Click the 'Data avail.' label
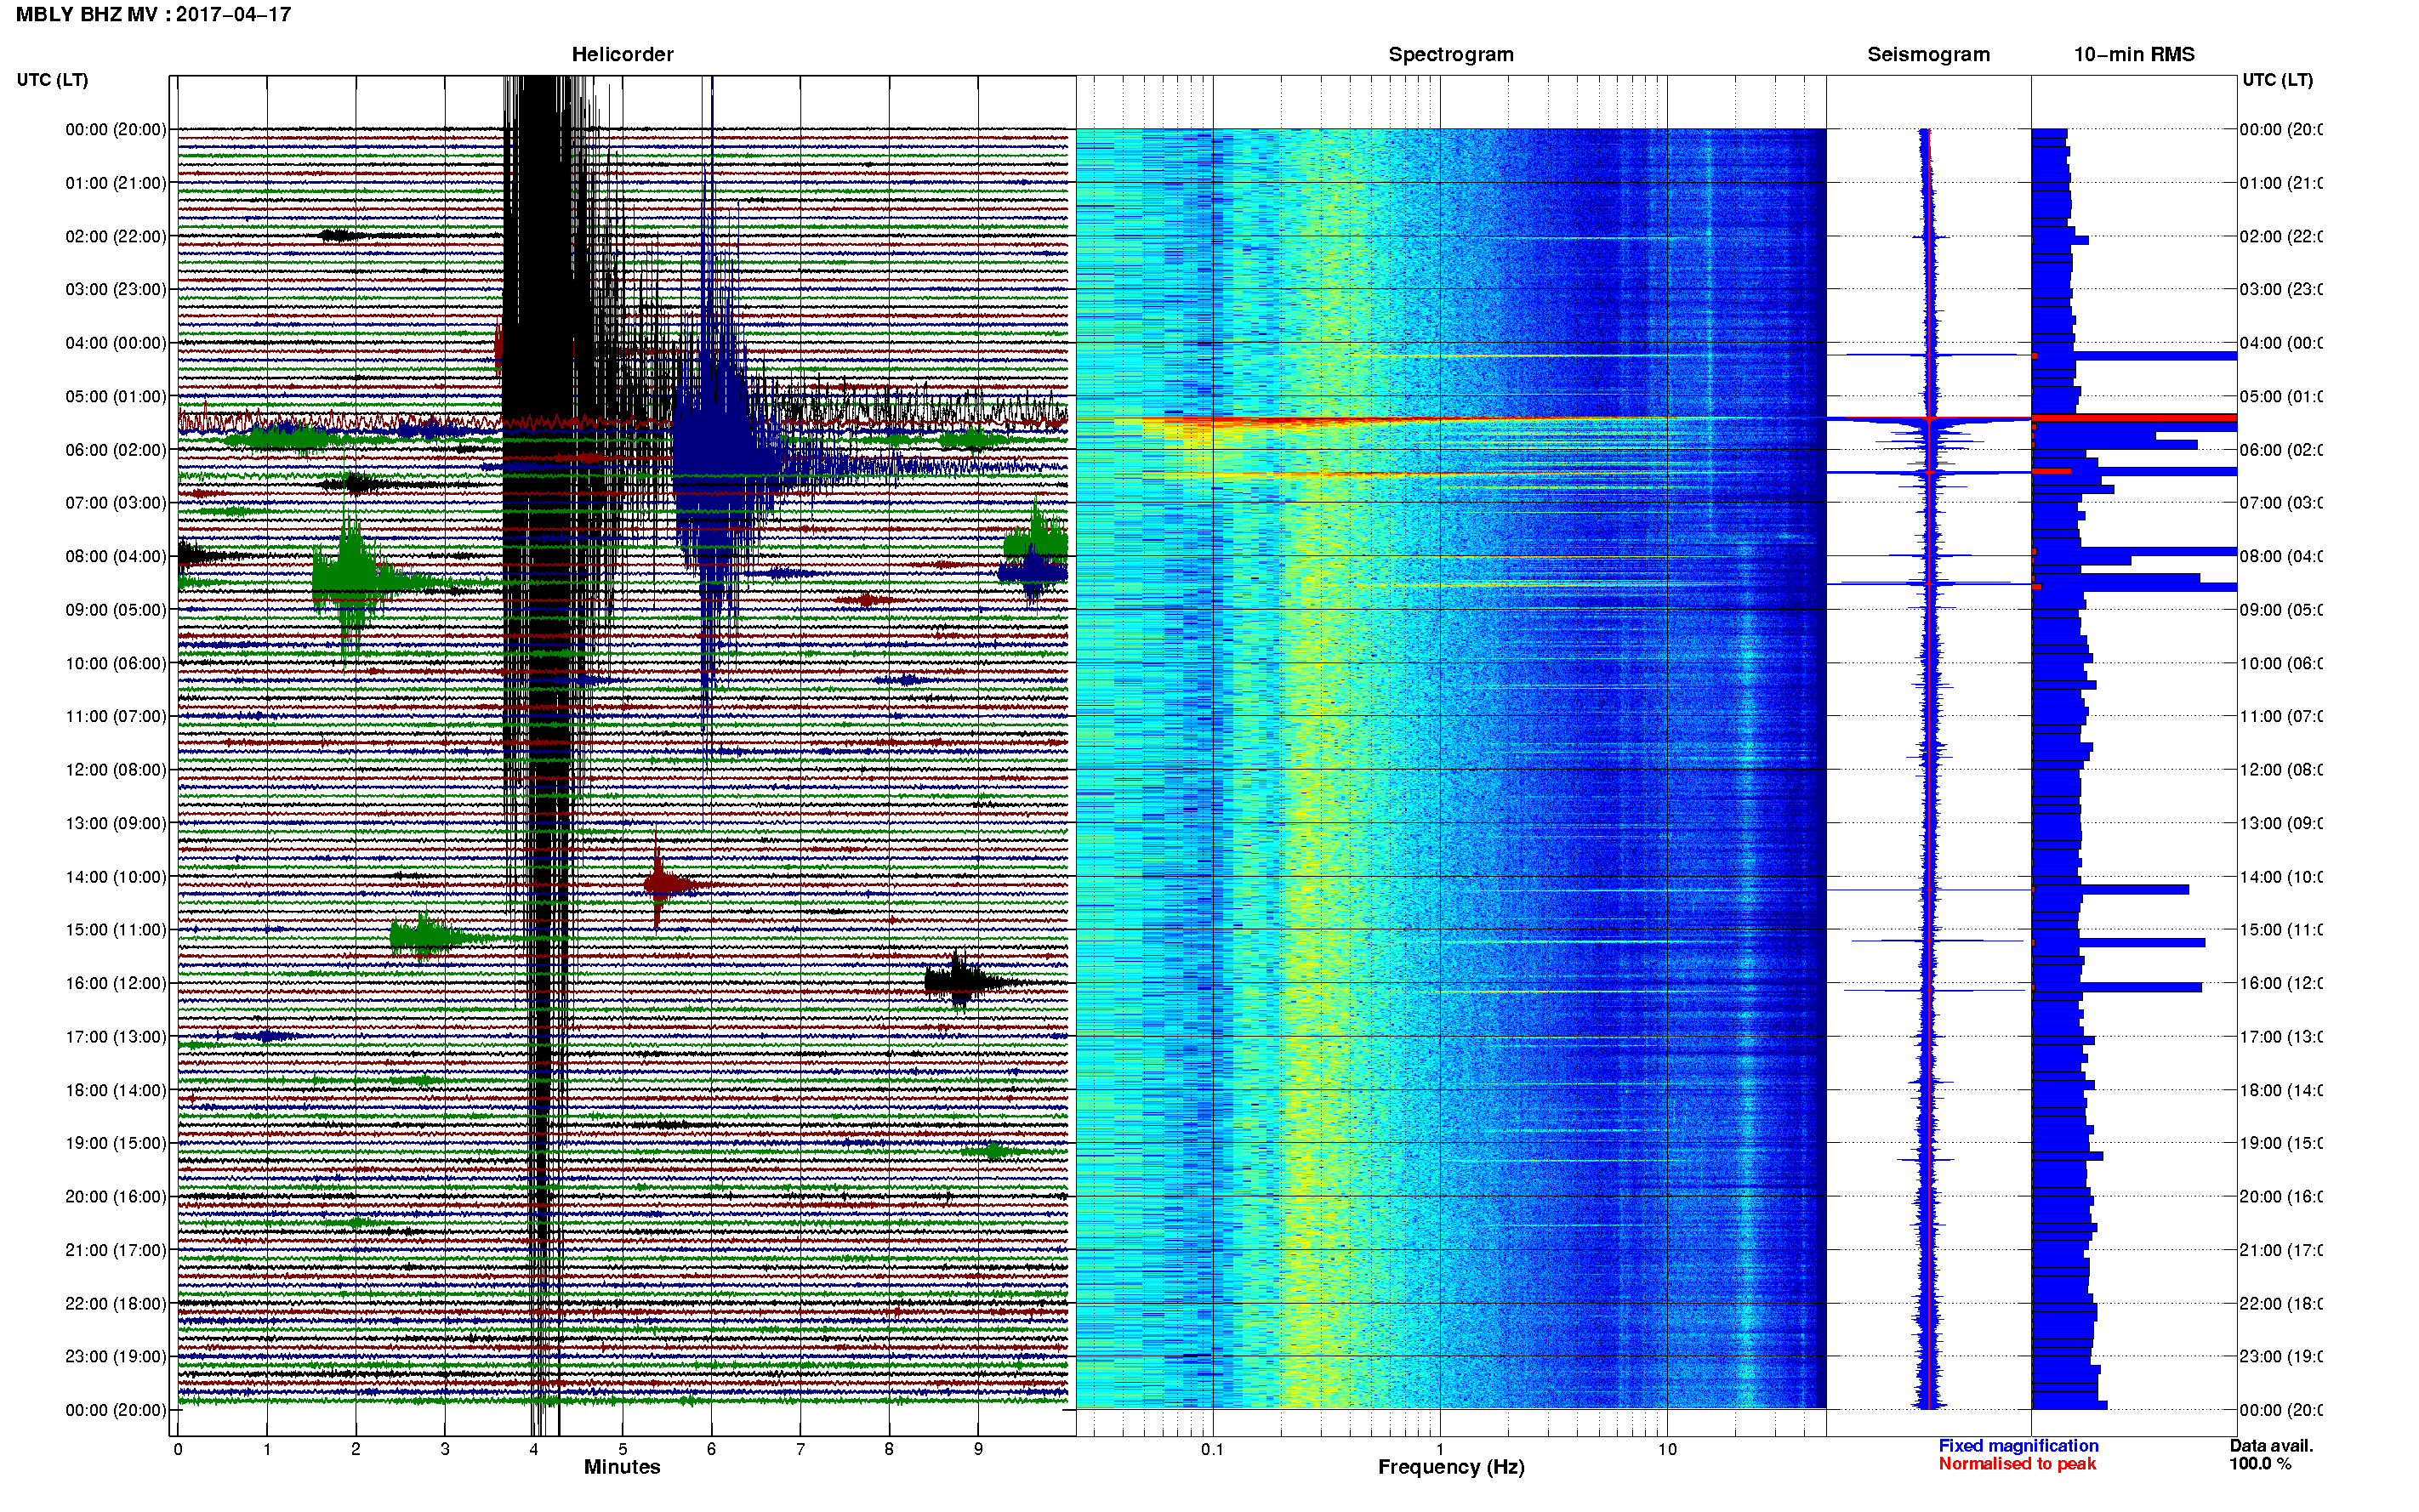This screenshot has width=2419, height=1512. click(2271, 1446)
